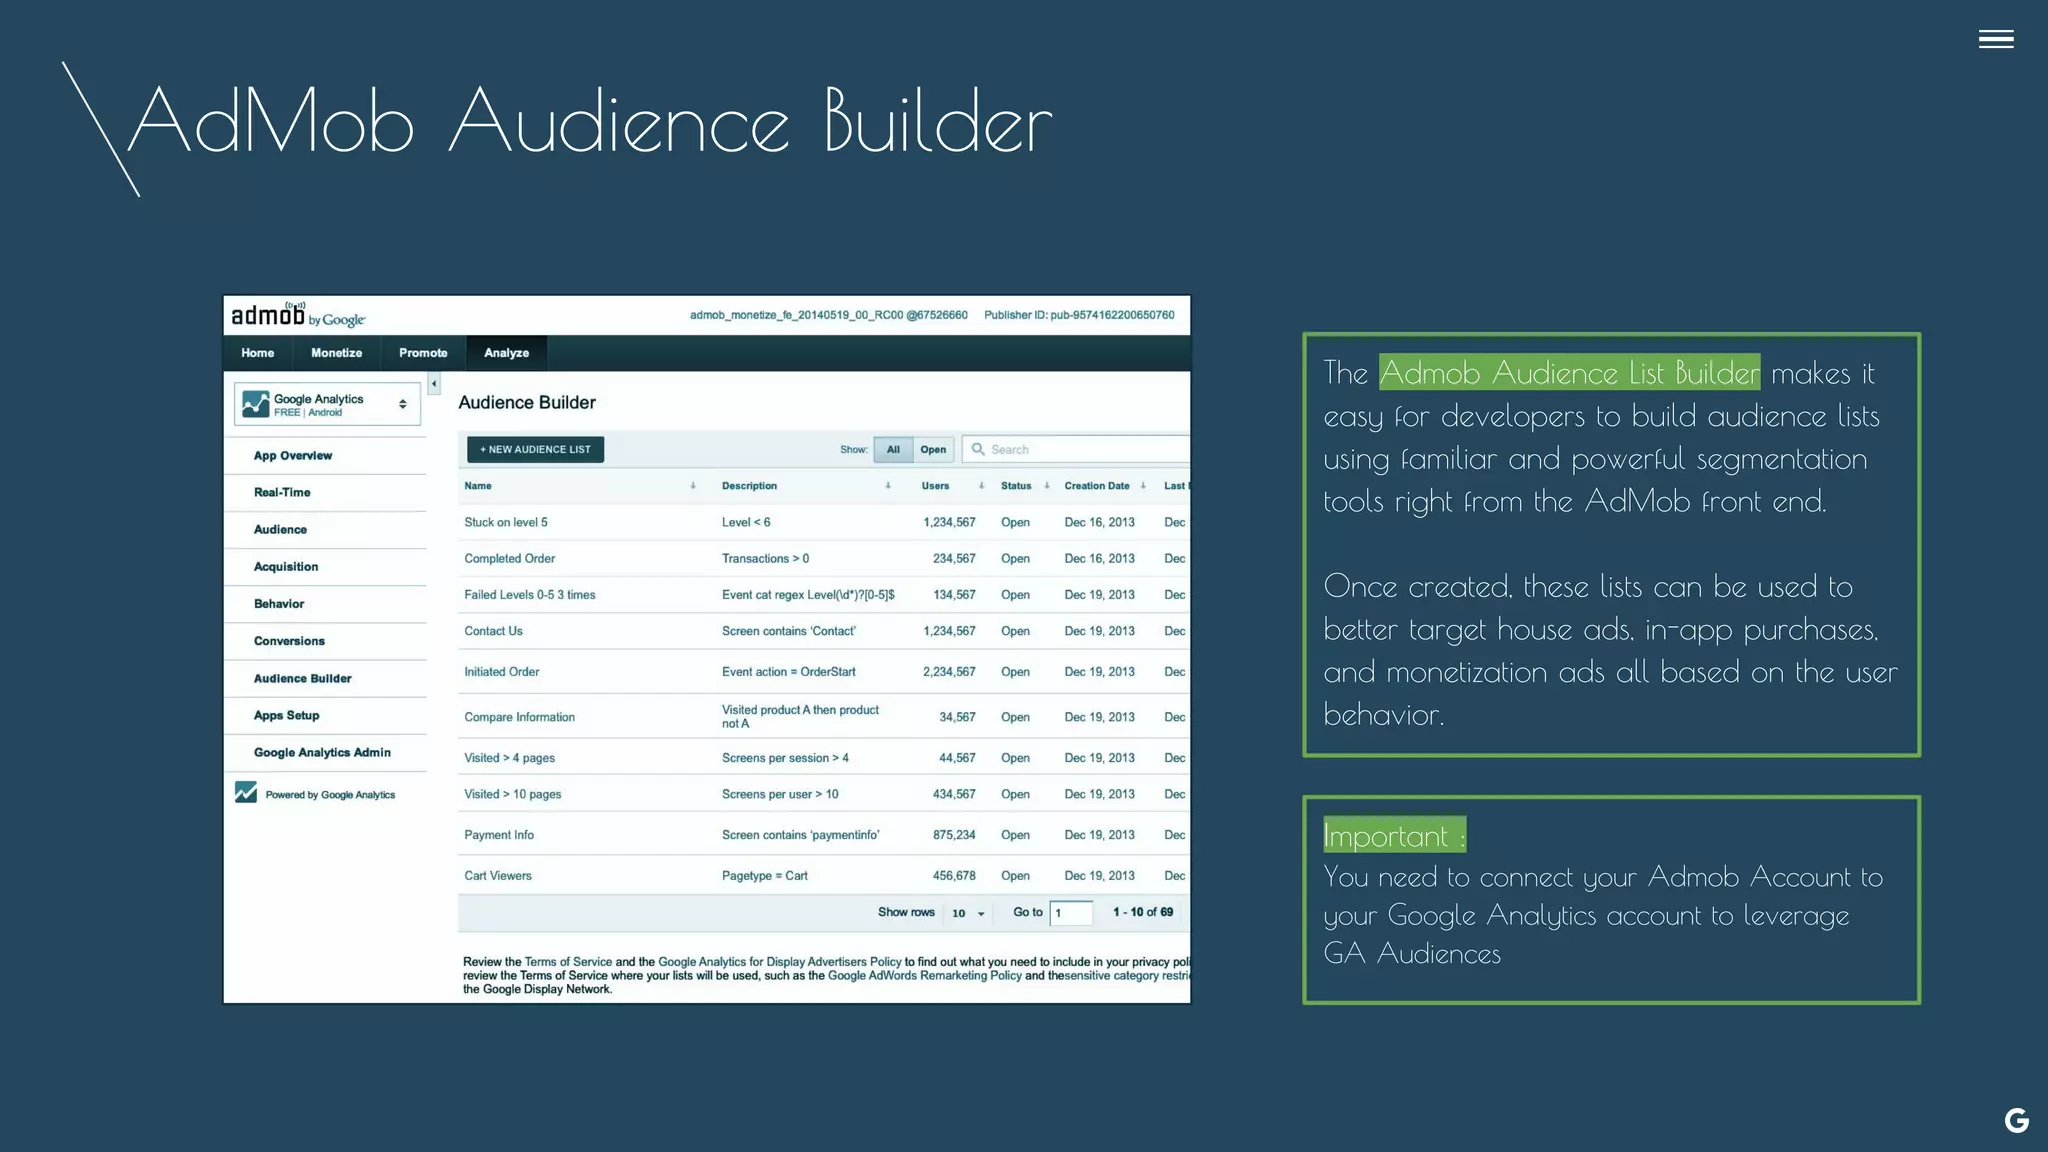
Task: Click the 'Pagetype = Cart' cell
Action: point(765,876)
